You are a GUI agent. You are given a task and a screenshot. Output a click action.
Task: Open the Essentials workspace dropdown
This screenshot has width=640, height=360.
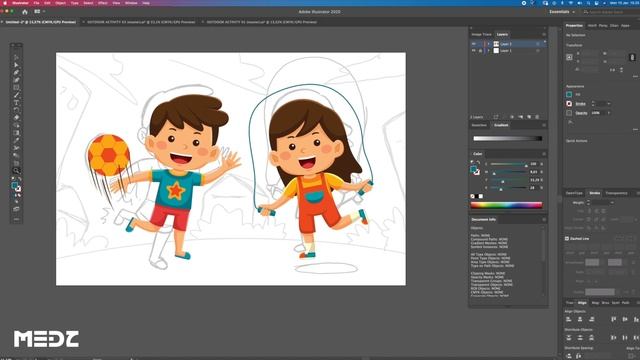click(562, 12)
